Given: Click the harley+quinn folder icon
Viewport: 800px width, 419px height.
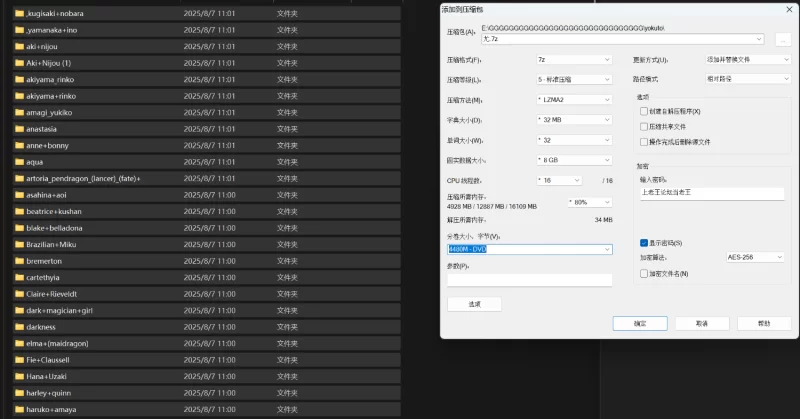Looking at the screenshot, I should [x=19, y=393].
